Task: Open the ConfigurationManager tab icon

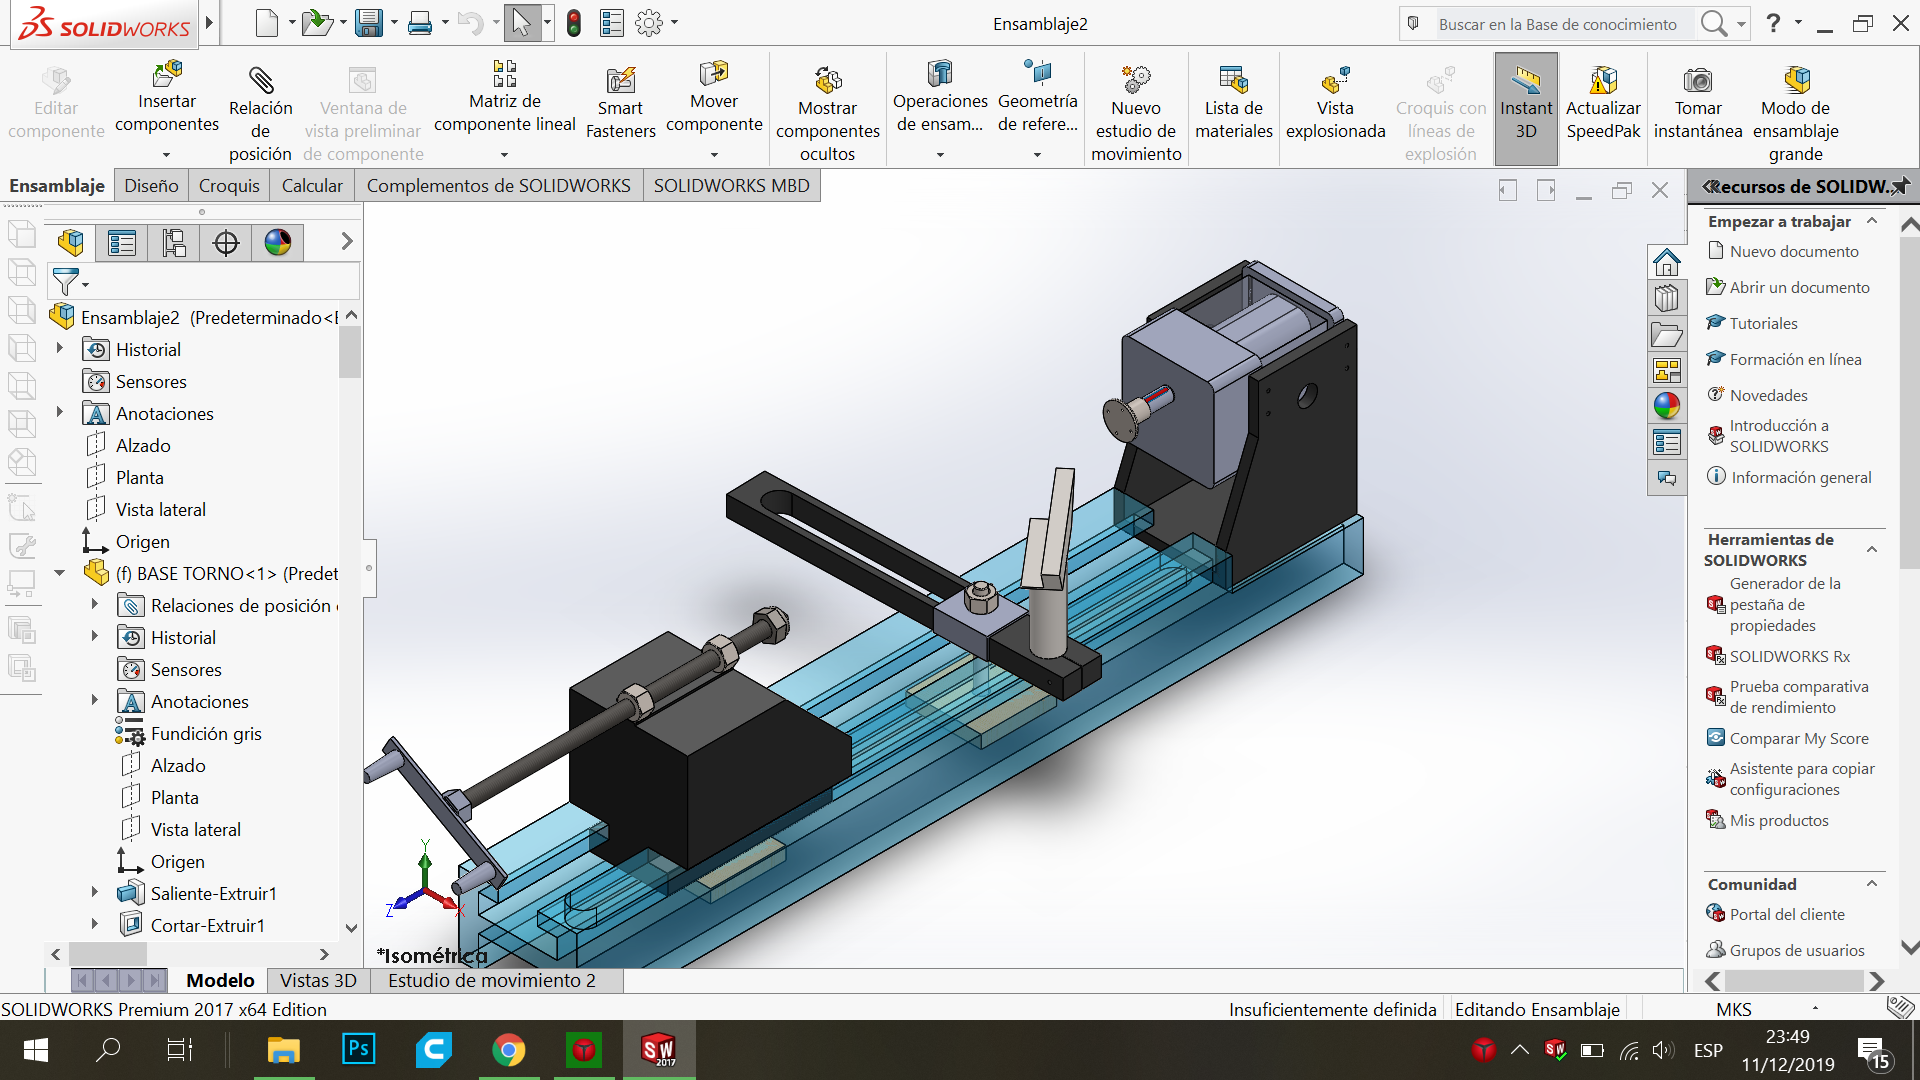Action: click(x=174, y=242)
